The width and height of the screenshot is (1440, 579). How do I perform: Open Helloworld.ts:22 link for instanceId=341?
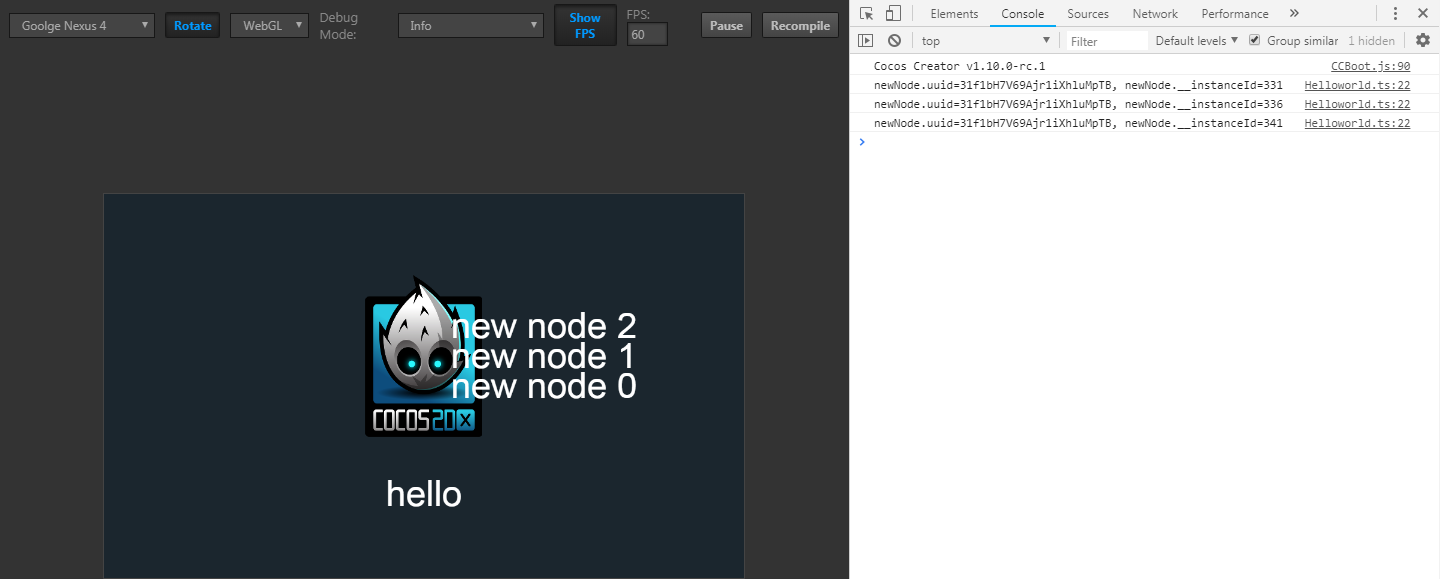tap(1357, 123)
